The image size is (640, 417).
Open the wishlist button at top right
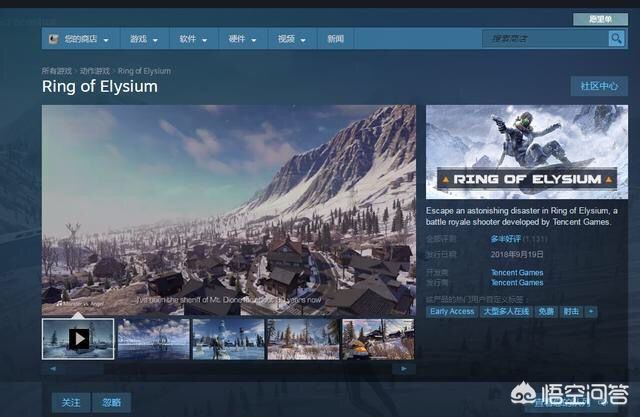[600, 19]
